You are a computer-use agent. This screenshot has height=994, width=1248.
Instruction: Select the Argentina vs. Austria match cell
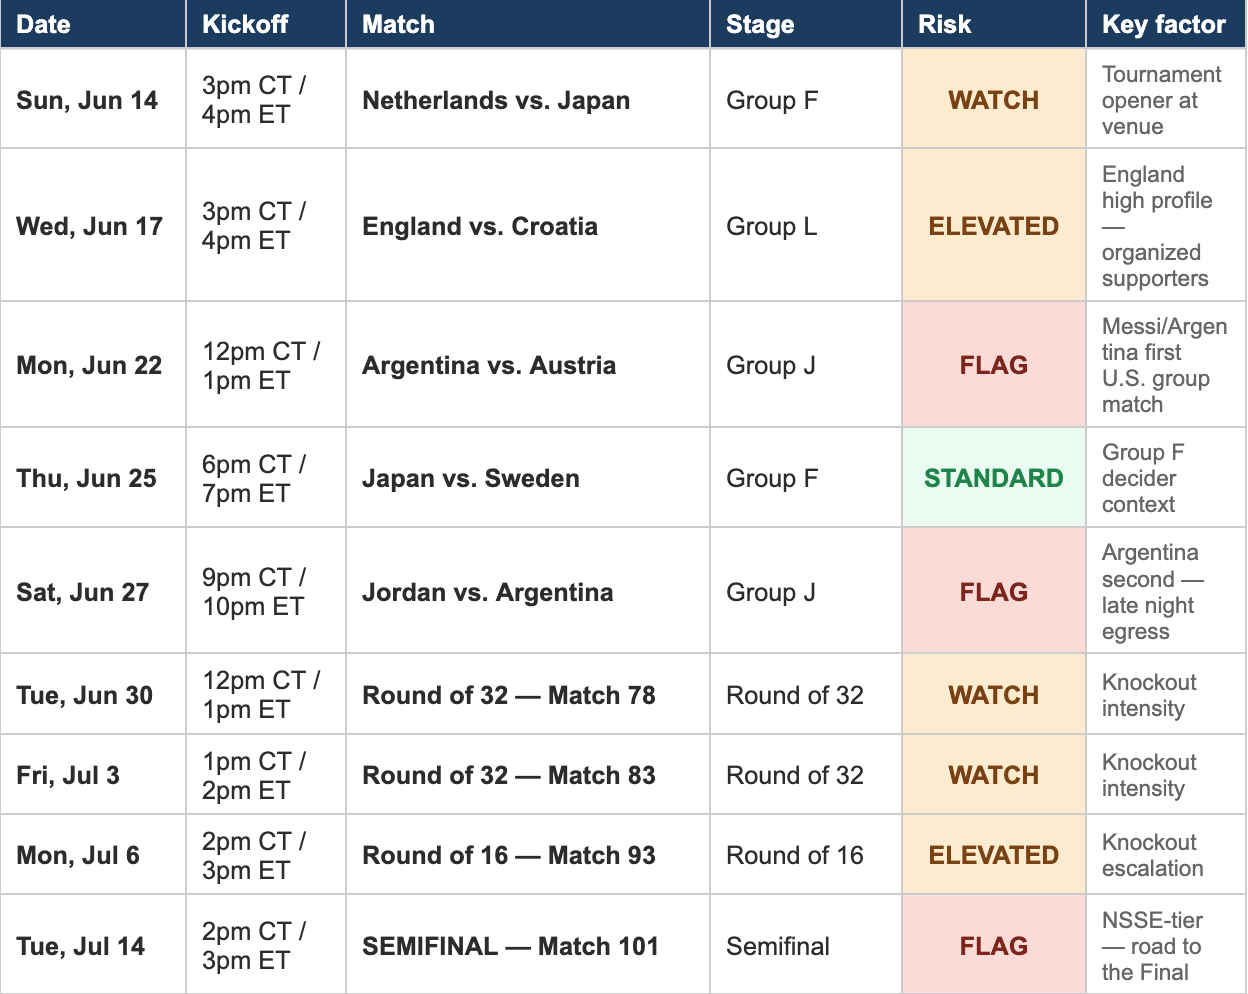[528, 365]
